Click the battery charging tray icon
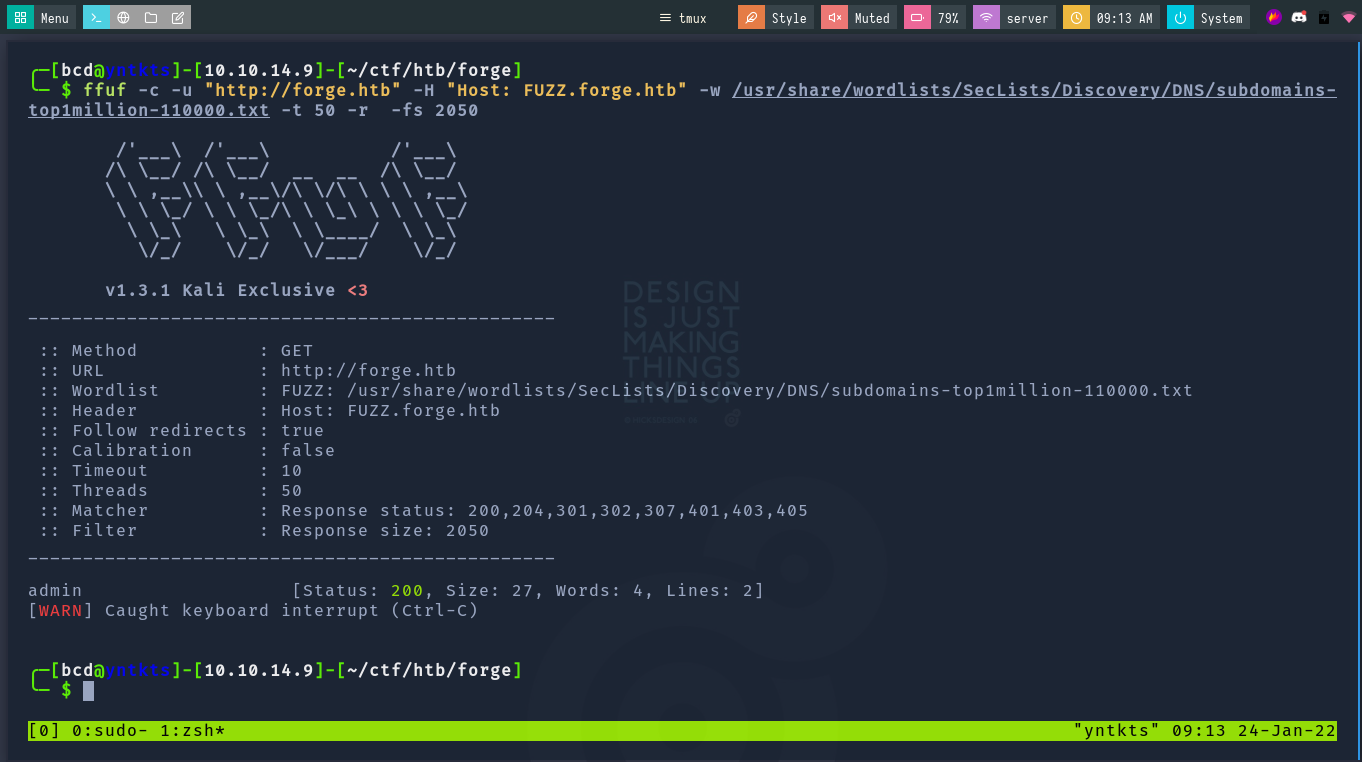This screenshot has height=762, width=1362. pos(1324,17)
